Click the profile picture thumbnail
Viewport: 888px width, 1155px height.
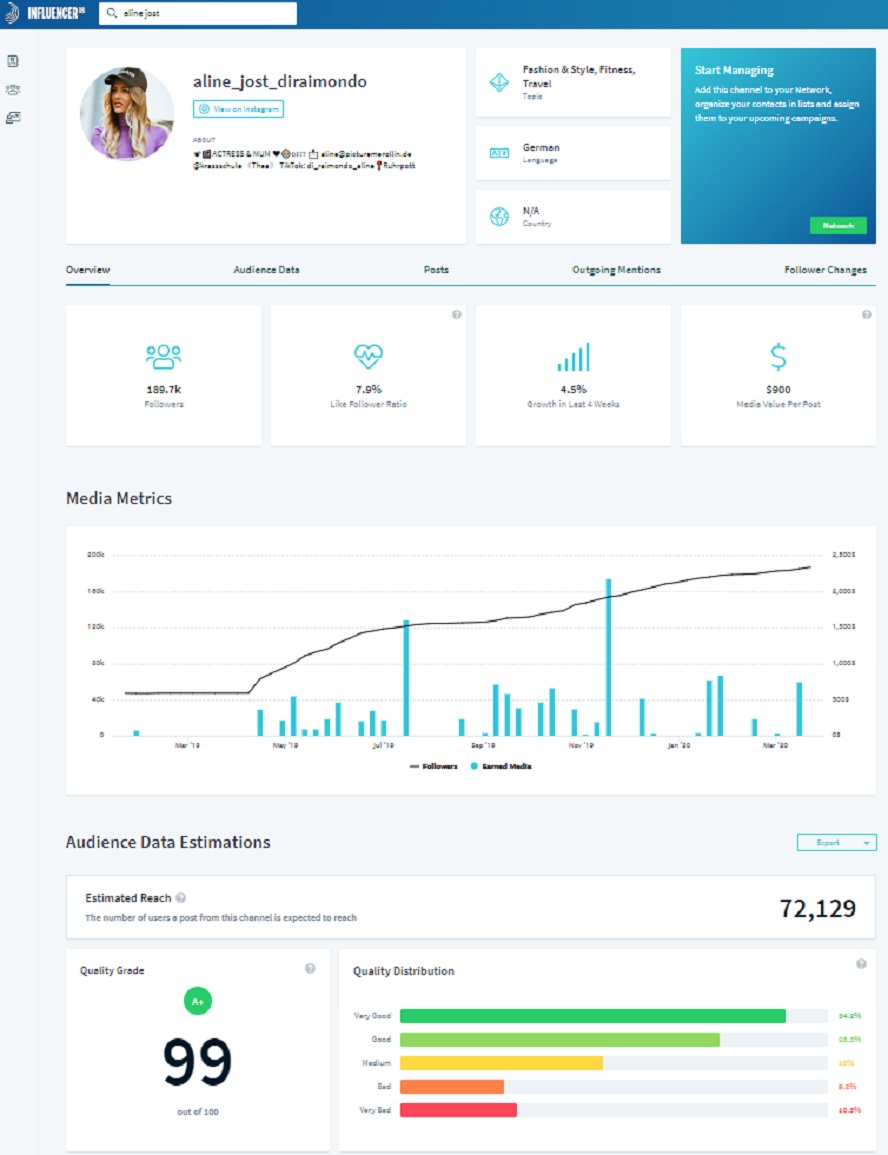(x=127, y=113)
